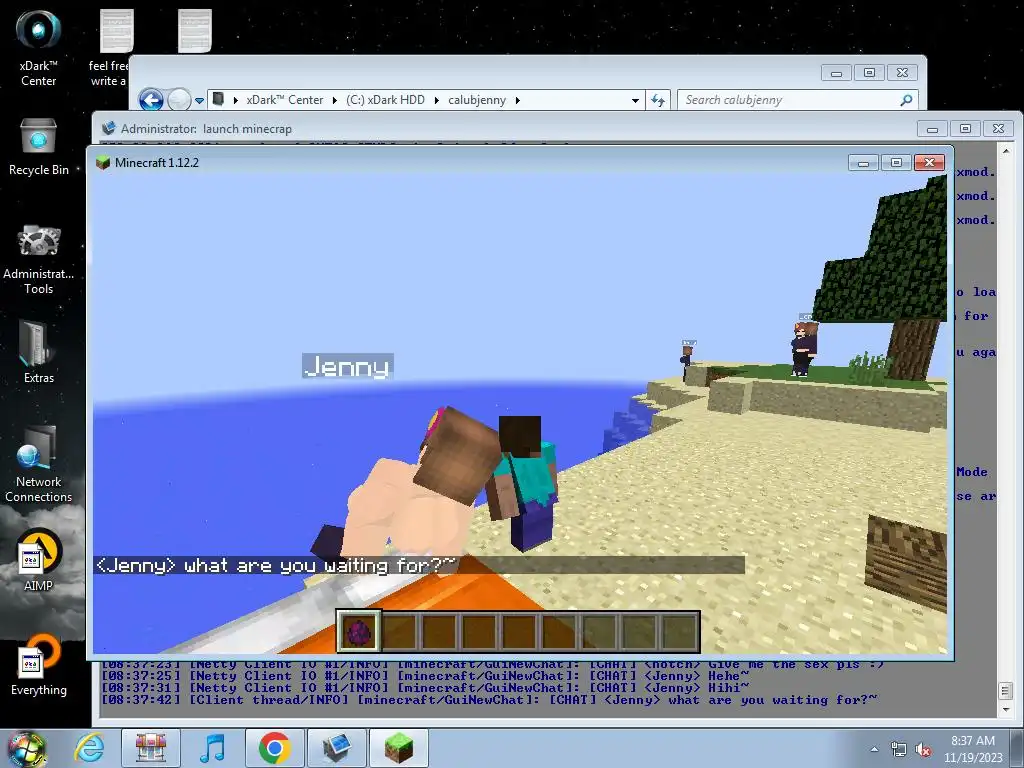The height and width of the screenshot is (768, 1024).
Task: Select the spawn egg hotbar slot
Action: [358, 631]
